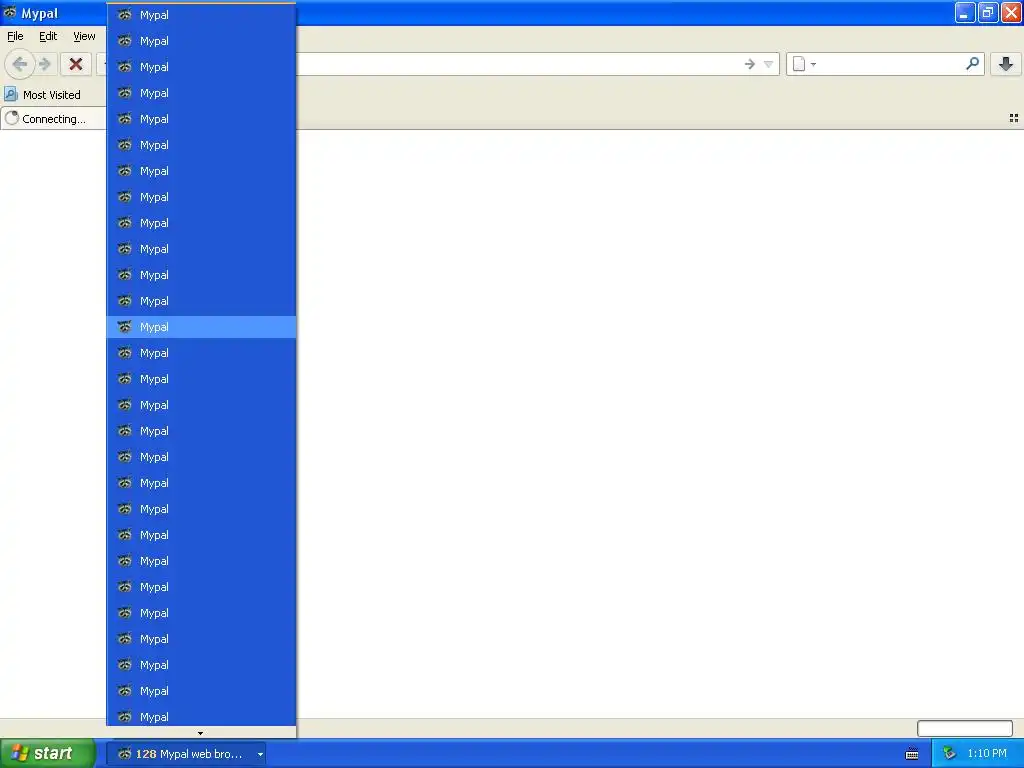Click the Safely Remove Hardware tray icon
1024x768 pixels.
pyautogui.click(x=950, y=754)
